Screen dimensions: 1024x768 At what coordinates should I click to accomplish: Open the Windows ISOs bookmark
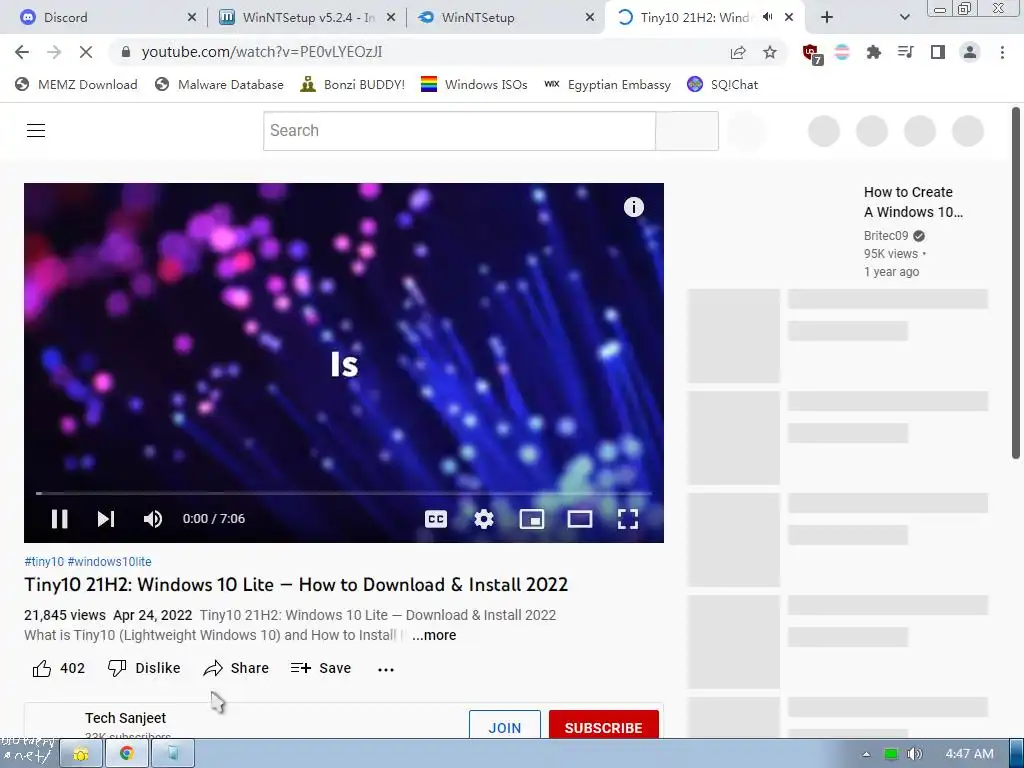tap(474, 84)
